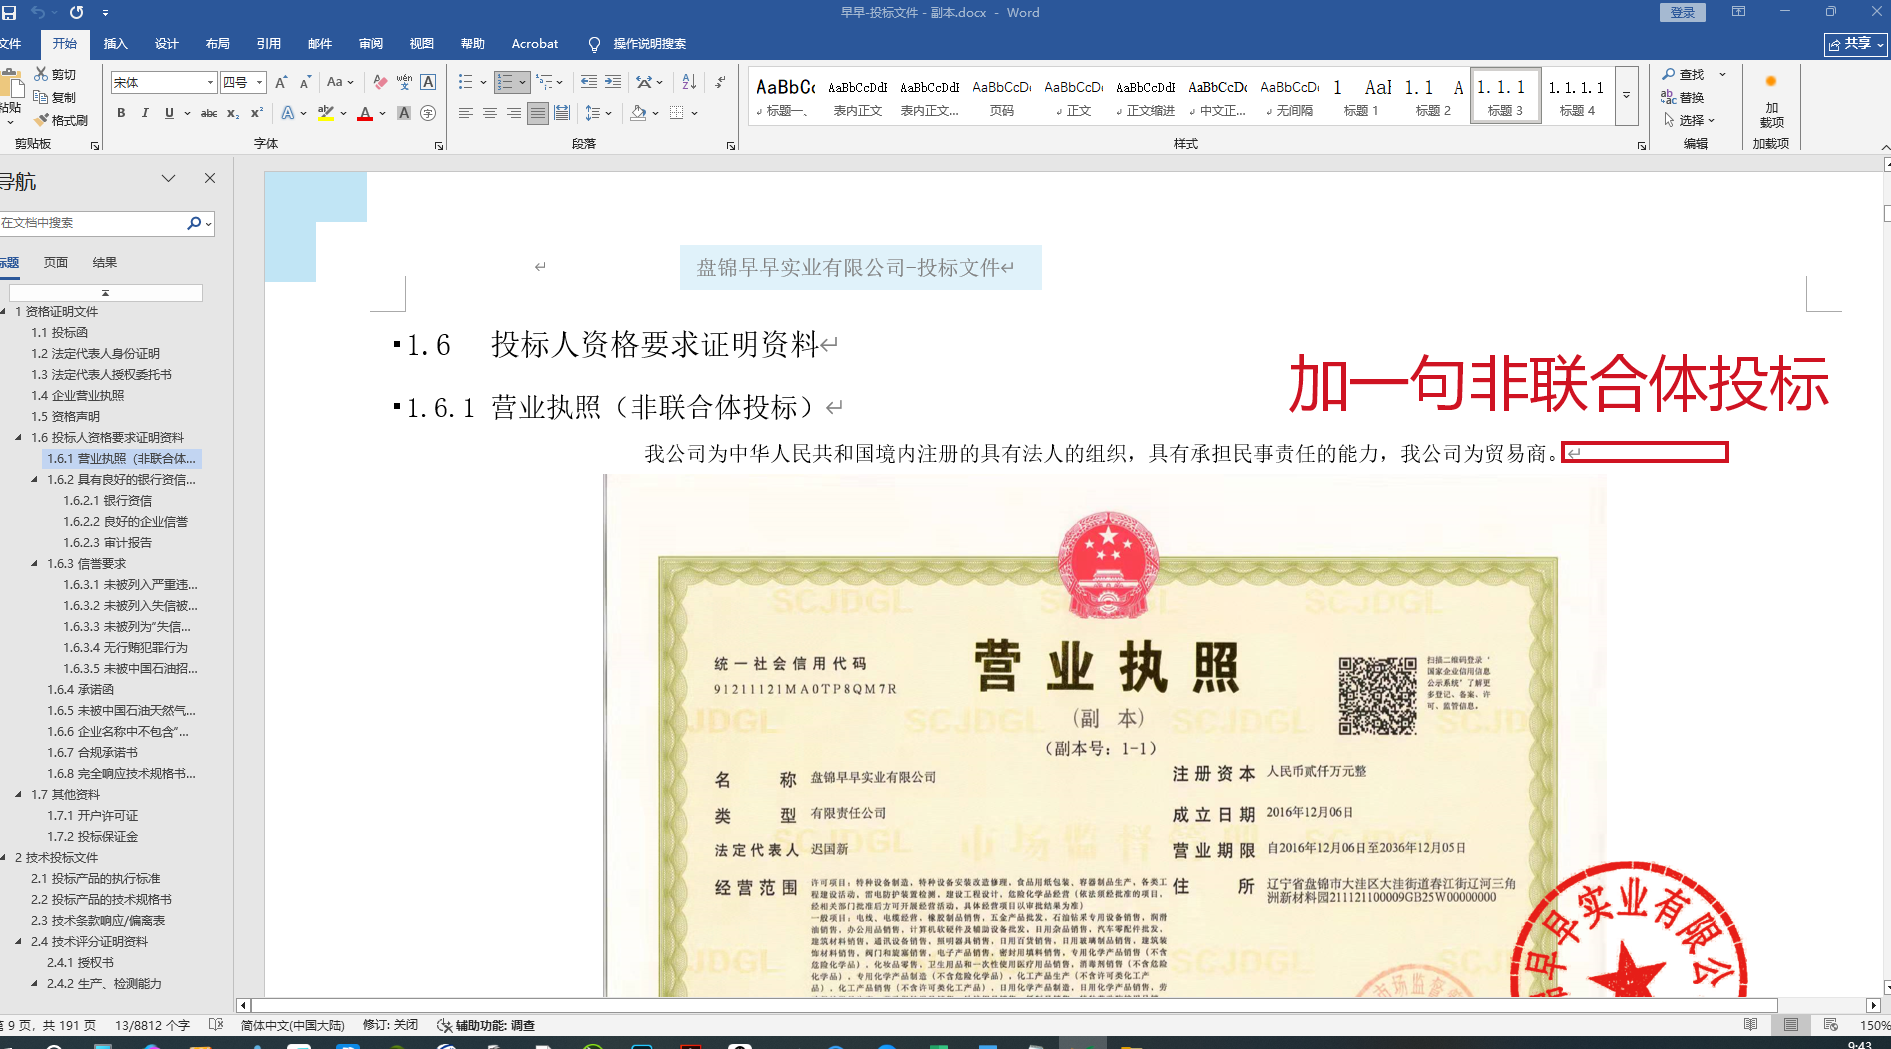Screen dimensions: 1891x1049
Task: Switch to the 布局 (Layout) ribbon tab
Action: click(x=218, y=44)
